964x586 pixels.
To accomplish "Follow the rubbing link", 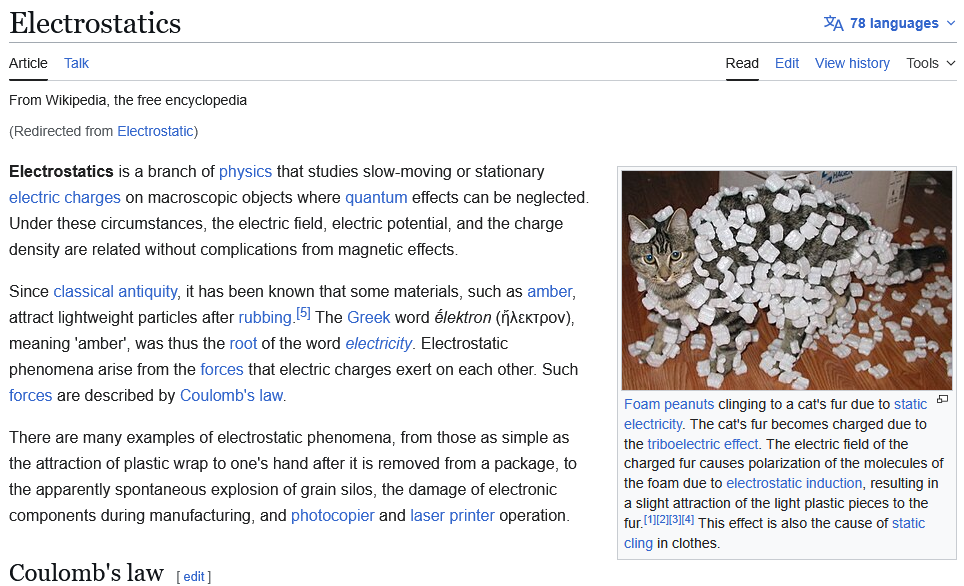I will [265, 317].
